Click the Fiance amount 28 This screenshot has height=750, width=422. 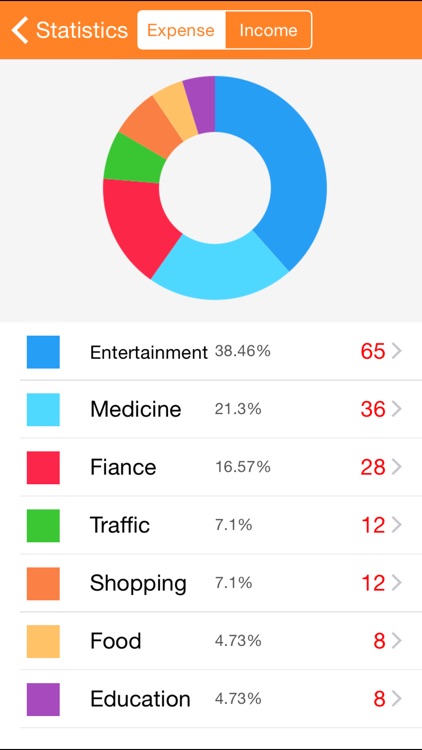373,467
